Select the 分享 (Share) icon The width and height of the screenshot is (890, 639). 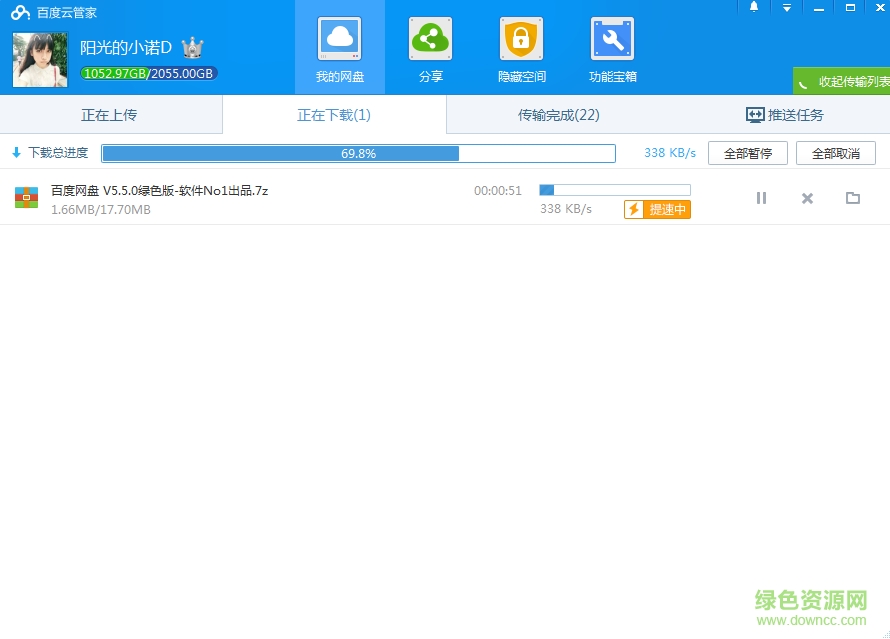pos(430,40)
